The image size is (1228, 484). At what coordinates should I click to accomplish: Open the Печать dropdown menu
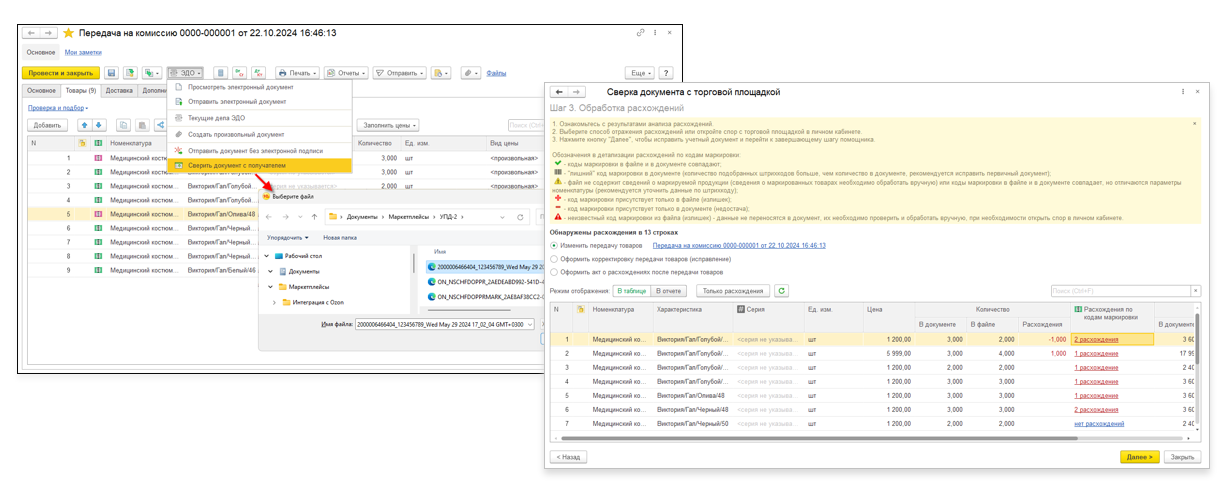pyautogui.click(x=298, y=73)
